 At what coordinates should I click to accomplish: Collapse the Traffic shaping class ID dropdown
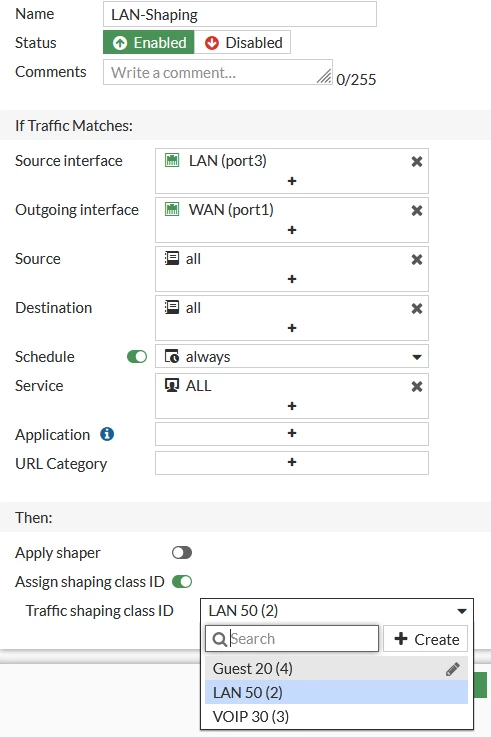pos(337,611)
